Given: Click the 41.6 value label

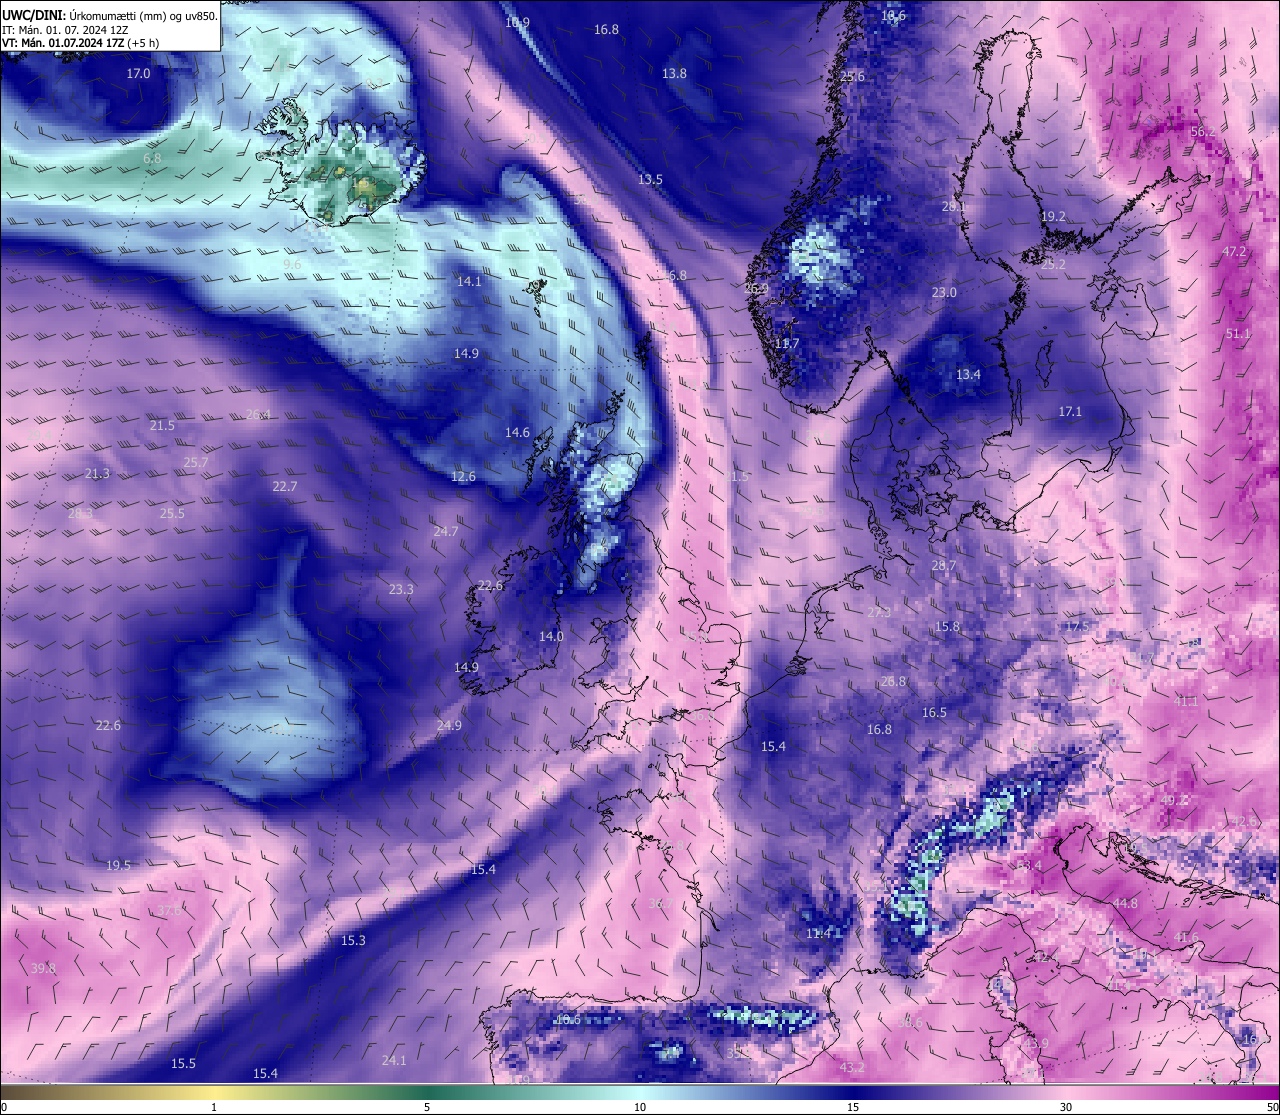Looking at the screenshot, I should pos(1186,938).
